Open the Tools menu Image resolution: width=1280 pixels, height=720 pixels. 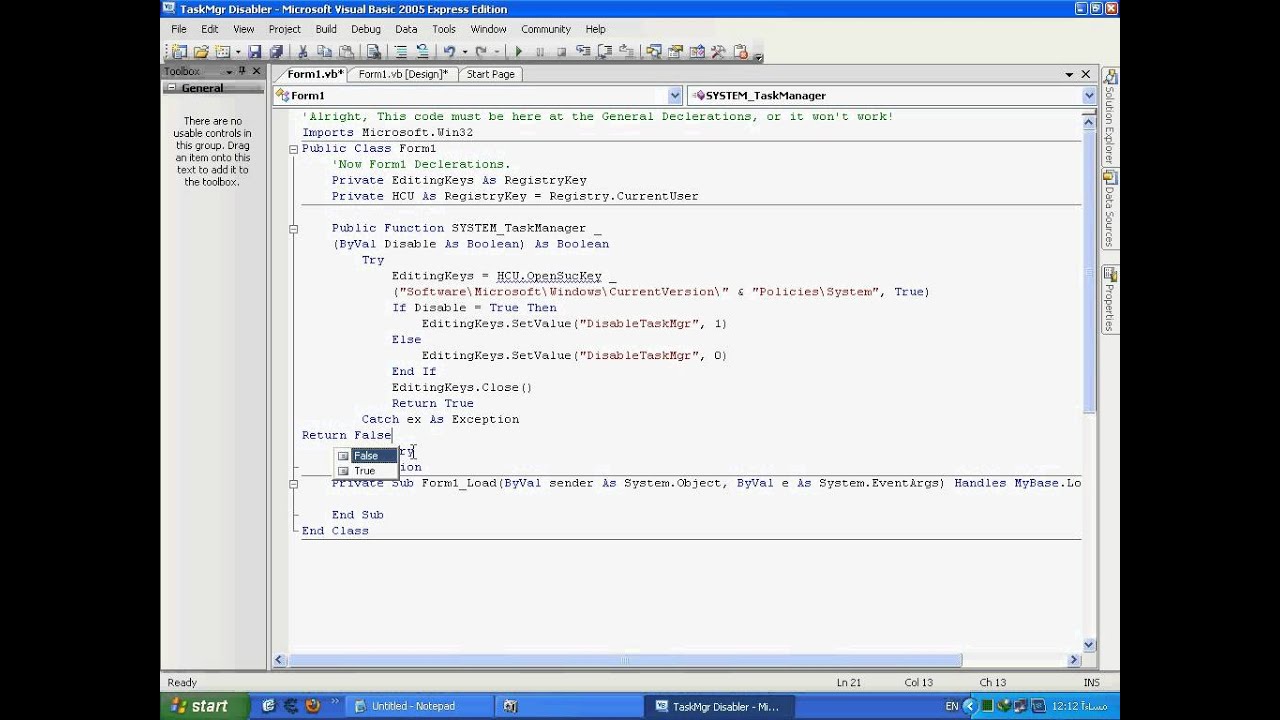[x=444, y=29]
